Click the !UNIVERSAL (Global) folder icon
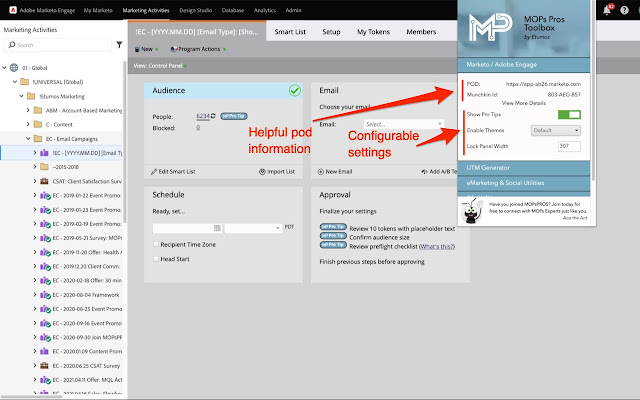This screenshot has width=640, height=400. point(24,82)
